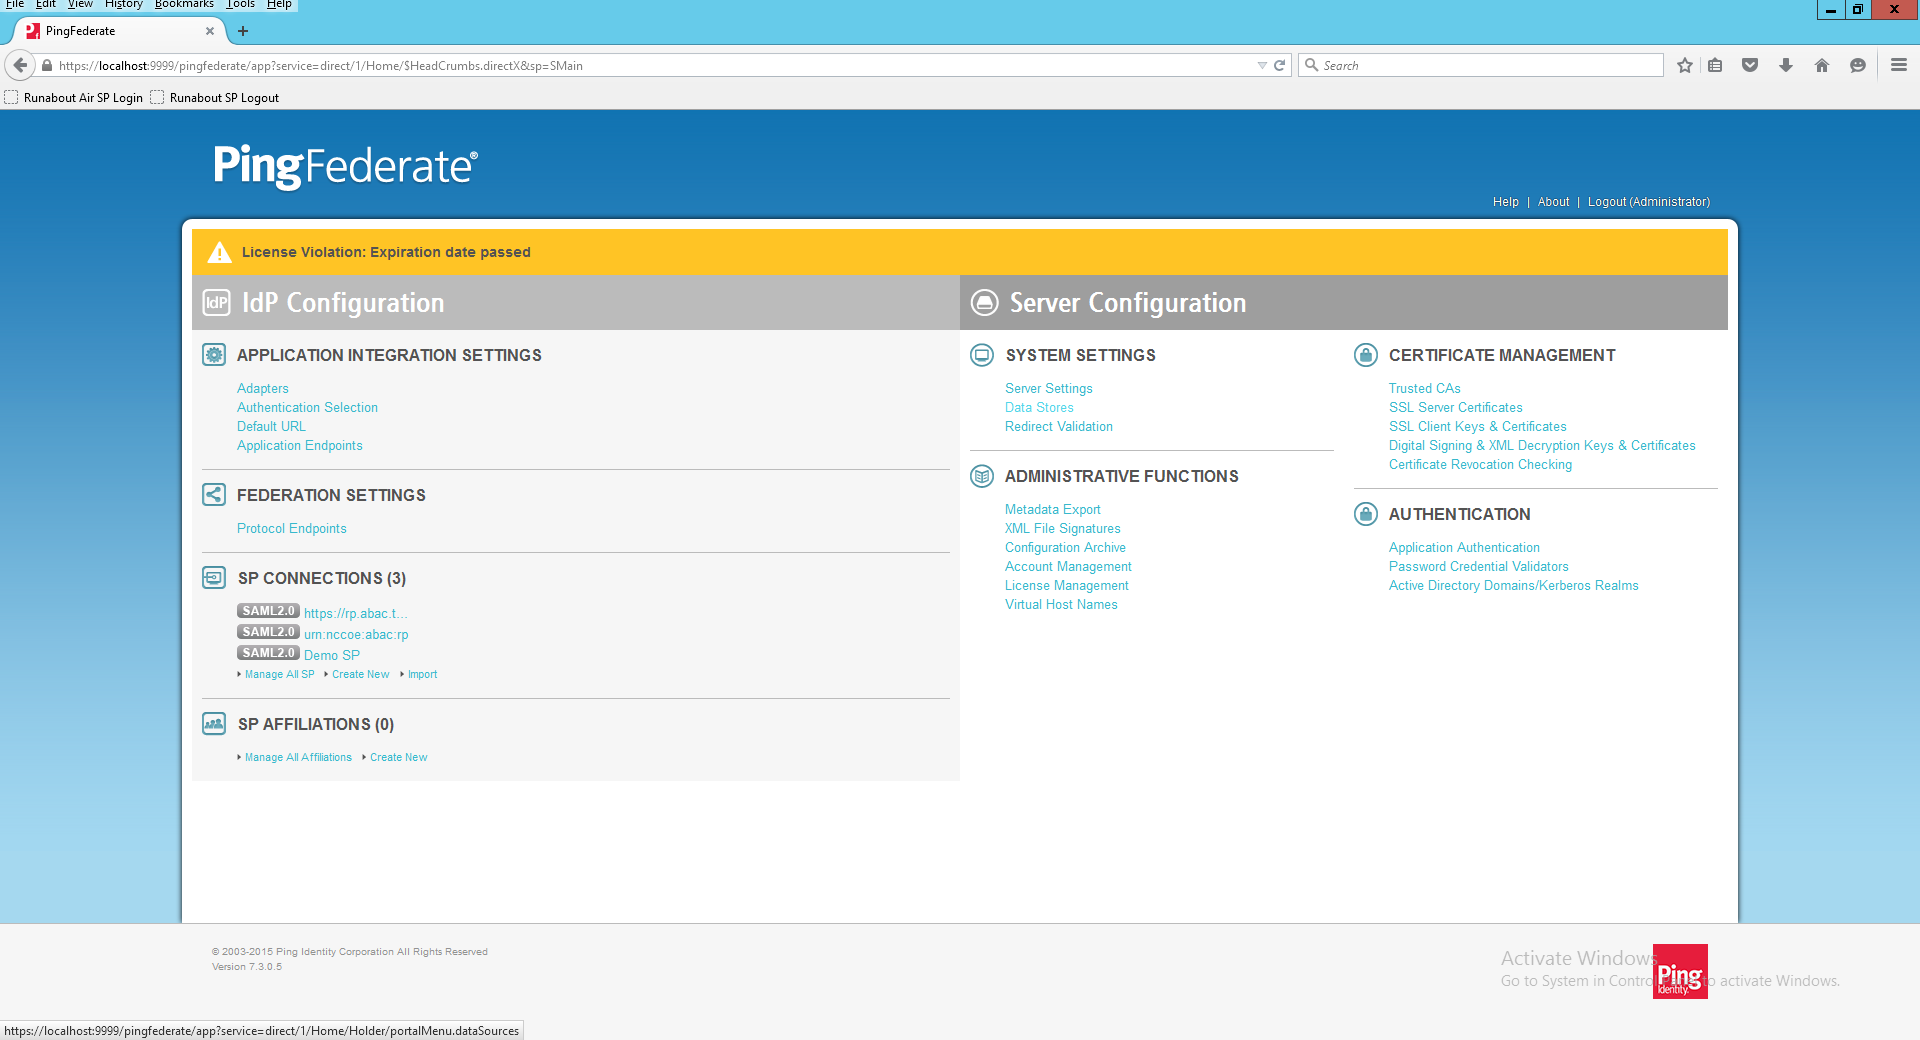
Task: Open Redirect Validation
Action: tap(1059, 426)
